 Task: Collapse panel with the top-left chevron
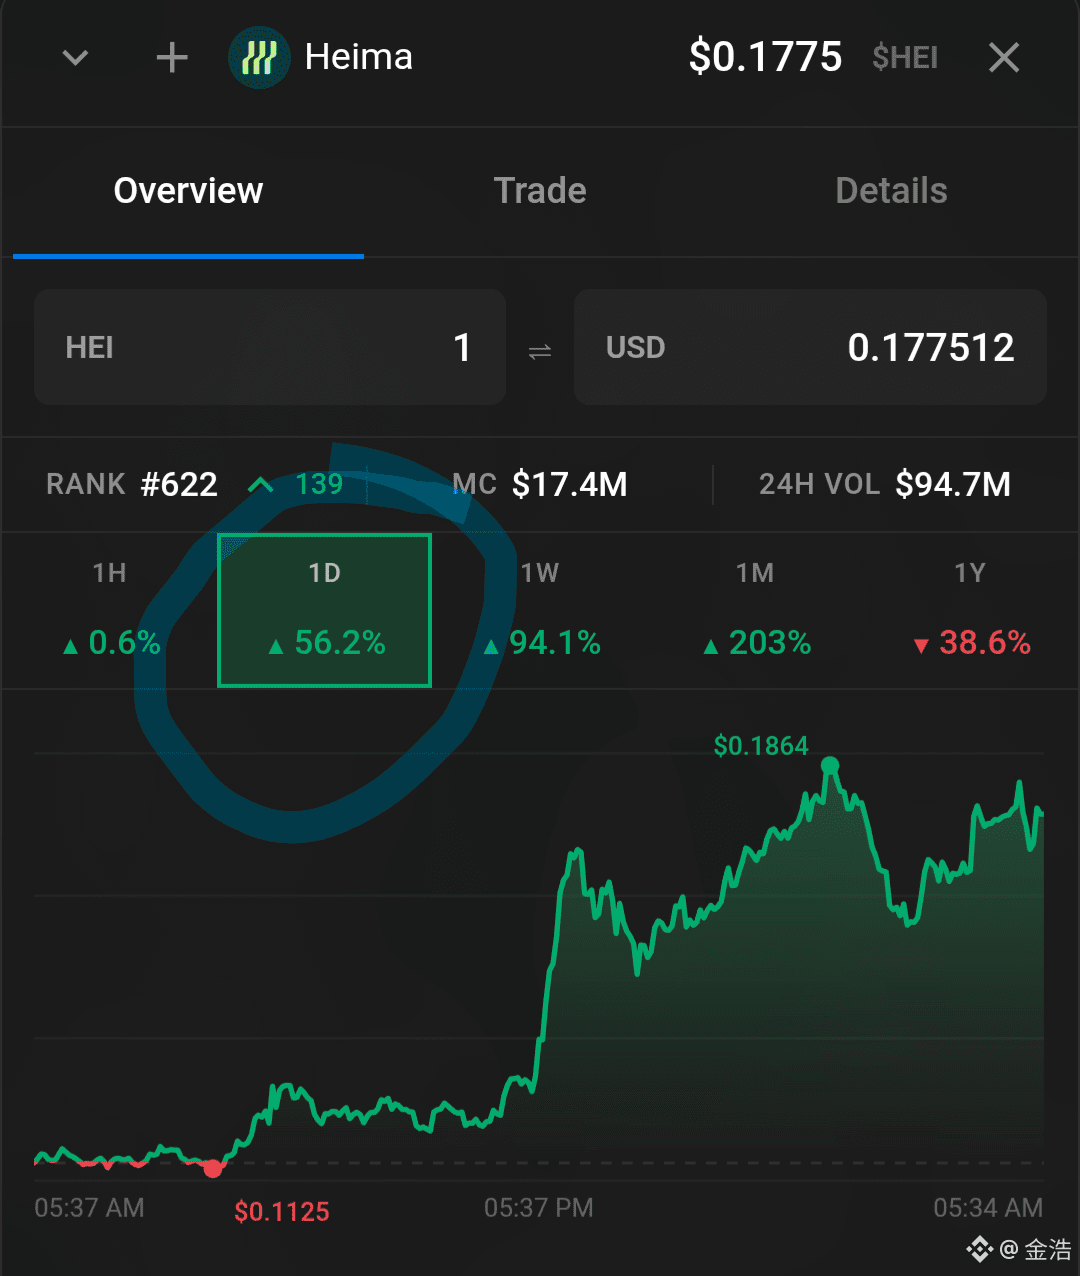click(76, 58)
